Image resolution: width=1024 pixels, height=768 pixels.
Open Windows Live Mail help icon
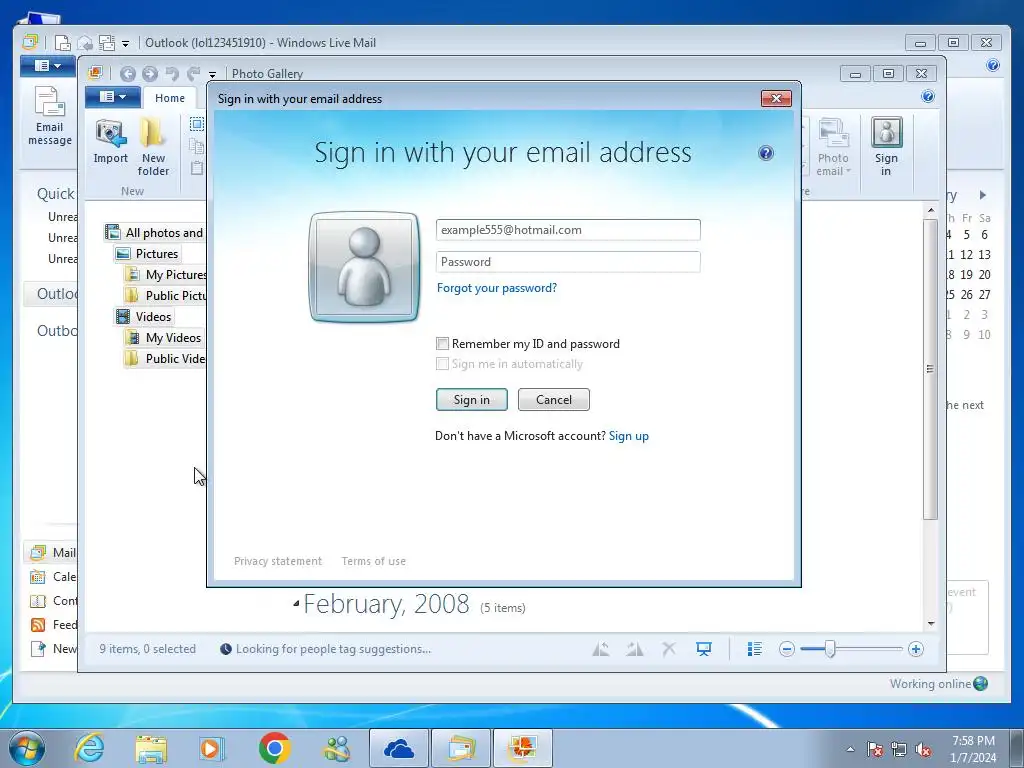(993, 65)
